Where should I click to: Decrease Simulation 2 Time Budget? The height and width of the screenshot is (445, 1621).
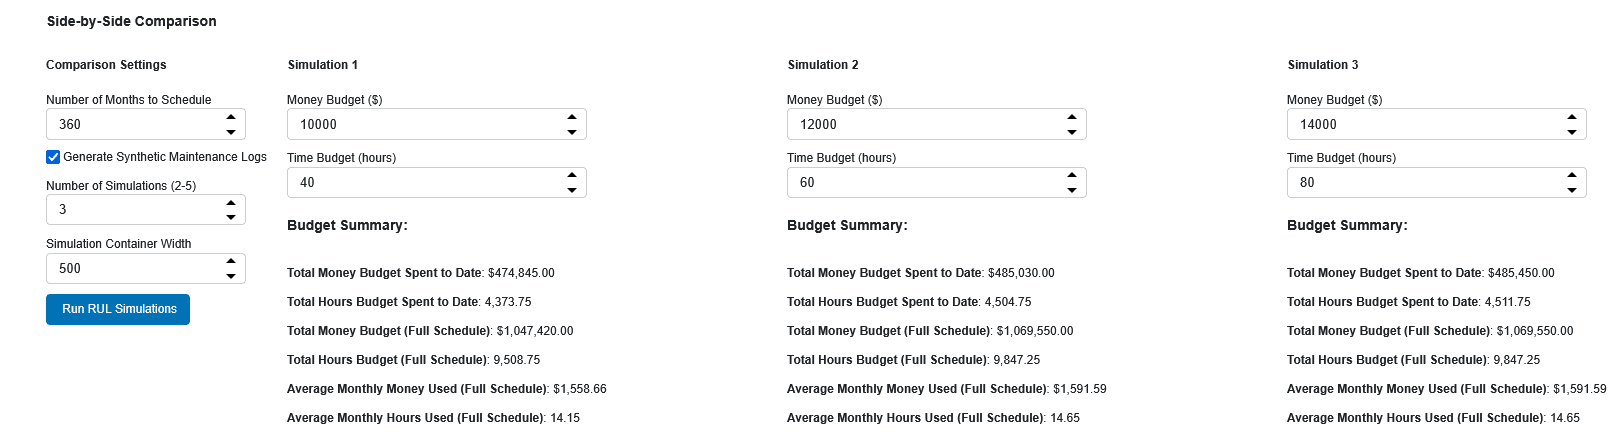[1072, 190]
